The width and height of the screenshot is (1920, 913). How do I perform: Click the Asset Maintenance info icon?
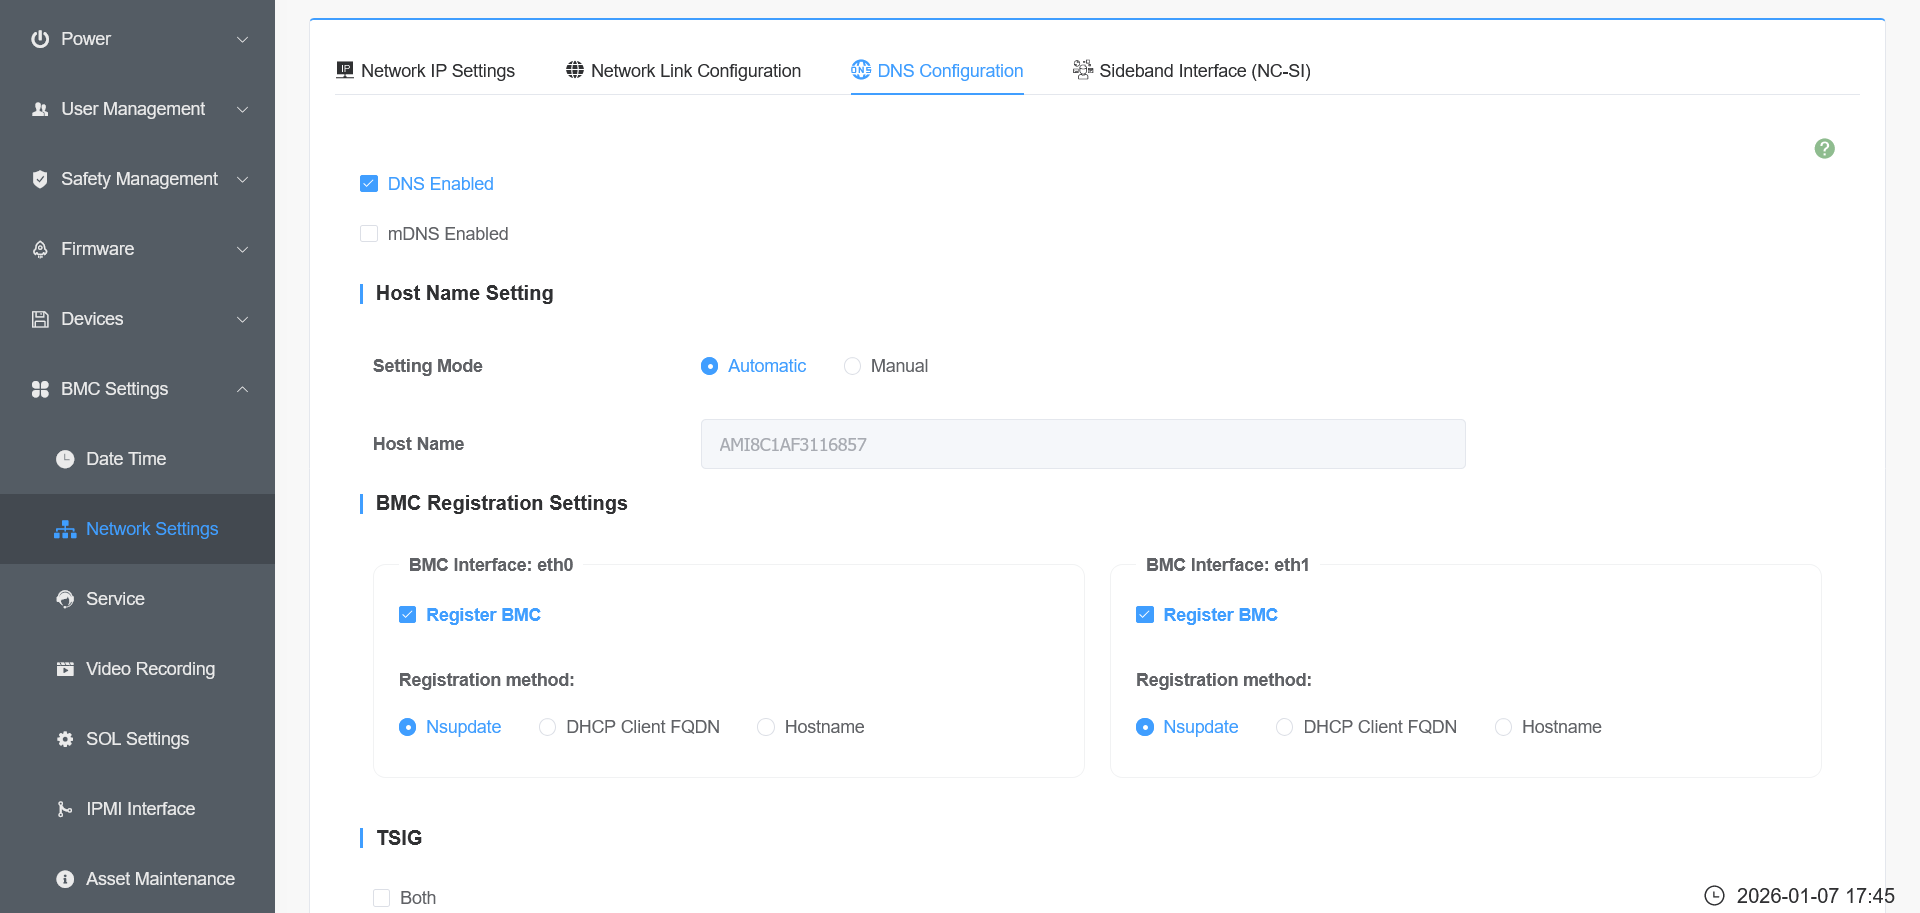click(65, 879)
